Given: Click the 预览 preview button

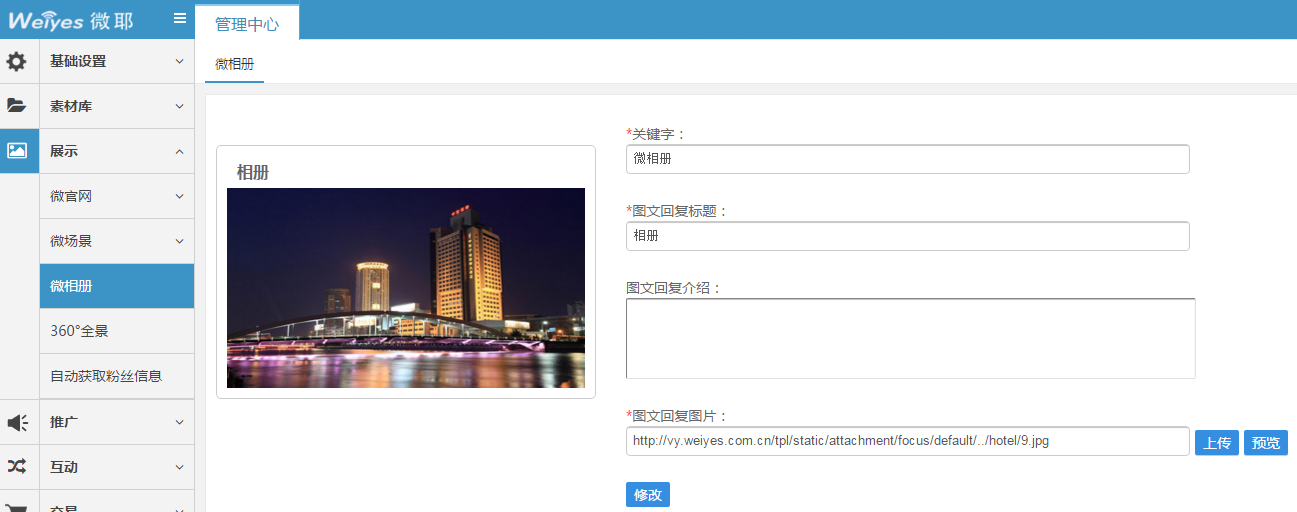Looking at the screenshot, I should [x=1265, y=443].
